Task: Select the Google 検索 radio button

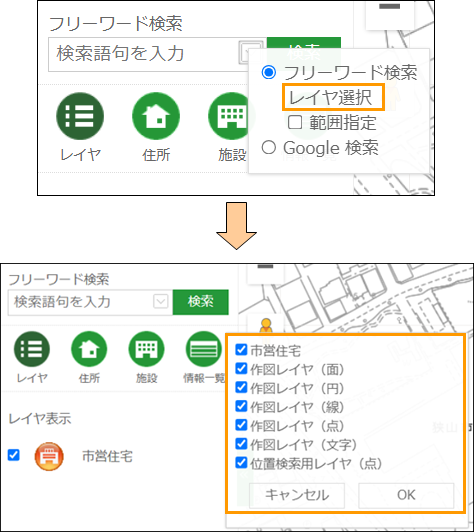Action: point(269,147)
